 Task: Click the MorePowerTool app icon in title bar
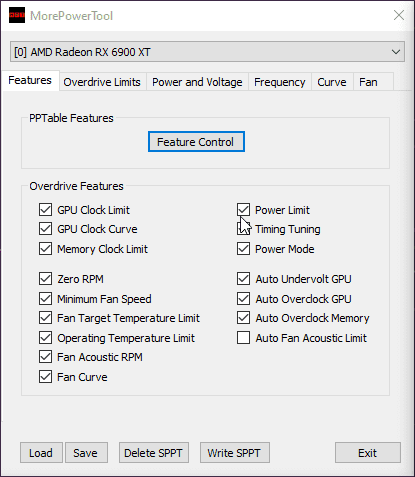tap(17, 15)
